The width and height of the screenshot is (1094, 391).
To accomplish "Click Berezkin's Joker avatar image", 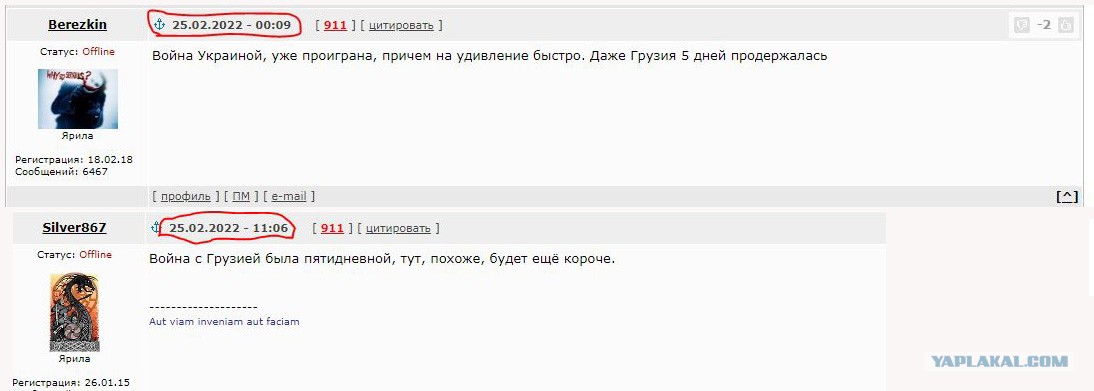I will click(x=77, y=98).
